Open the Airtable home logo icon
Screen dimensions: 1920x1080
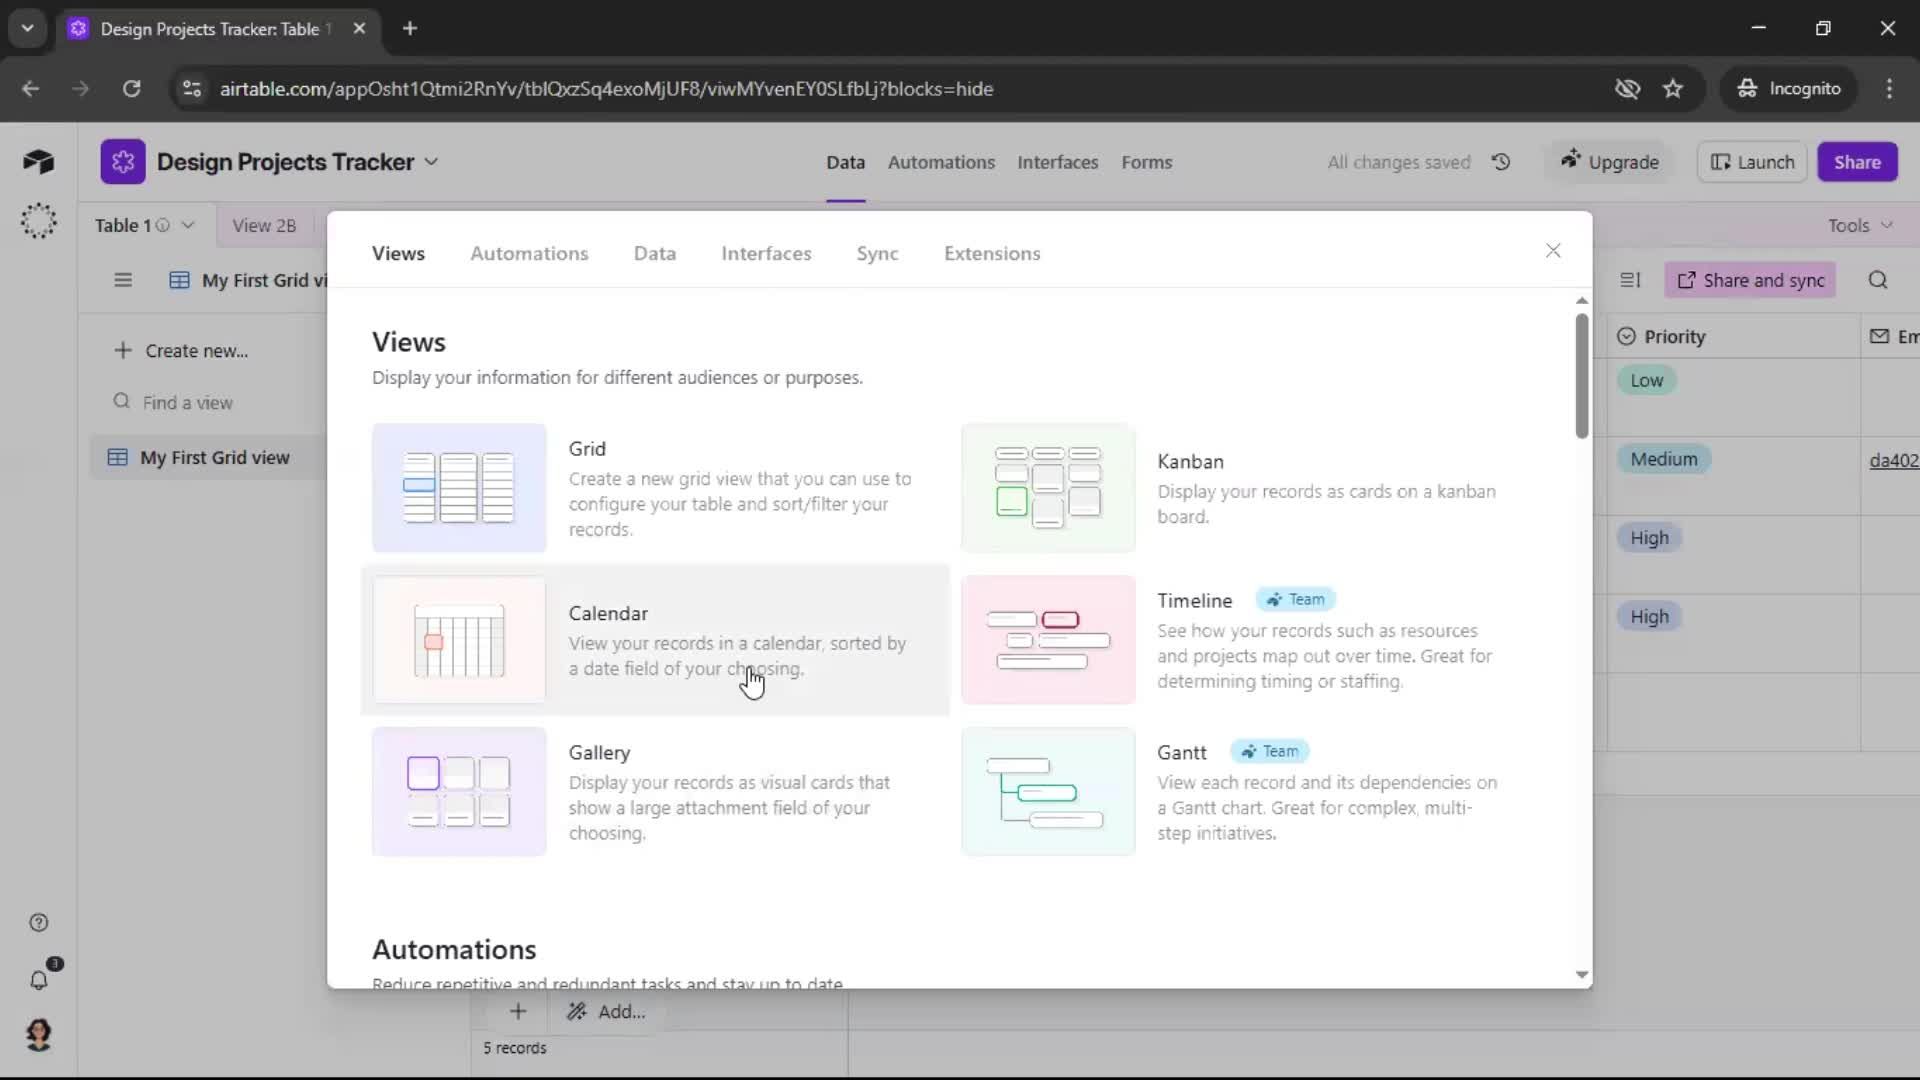38,162
